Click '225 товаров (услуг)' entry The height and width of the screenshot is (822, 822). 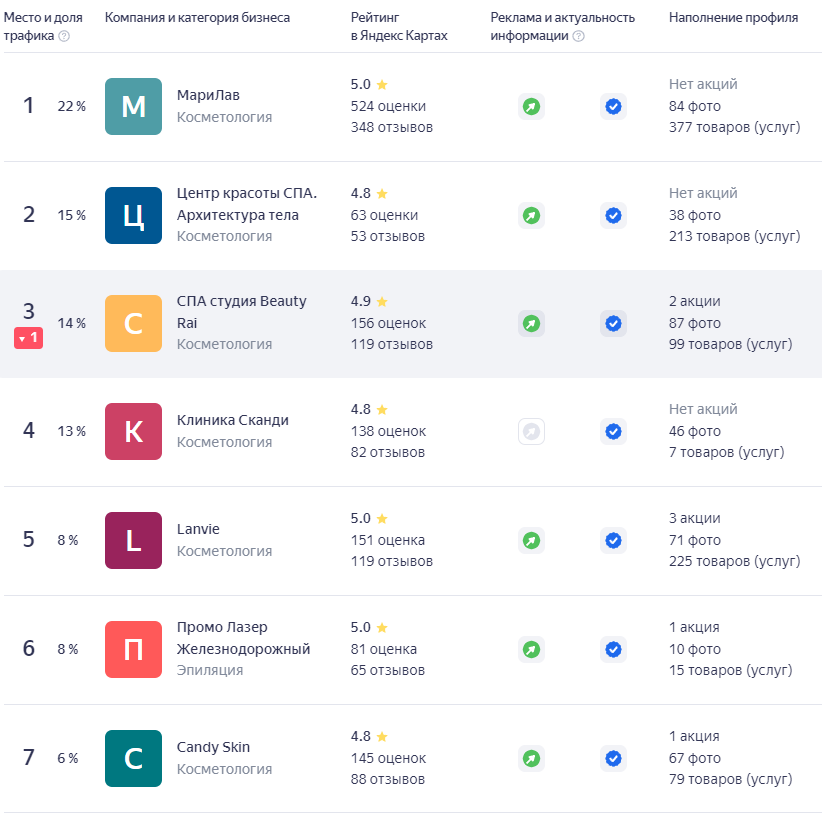(734, 561)
